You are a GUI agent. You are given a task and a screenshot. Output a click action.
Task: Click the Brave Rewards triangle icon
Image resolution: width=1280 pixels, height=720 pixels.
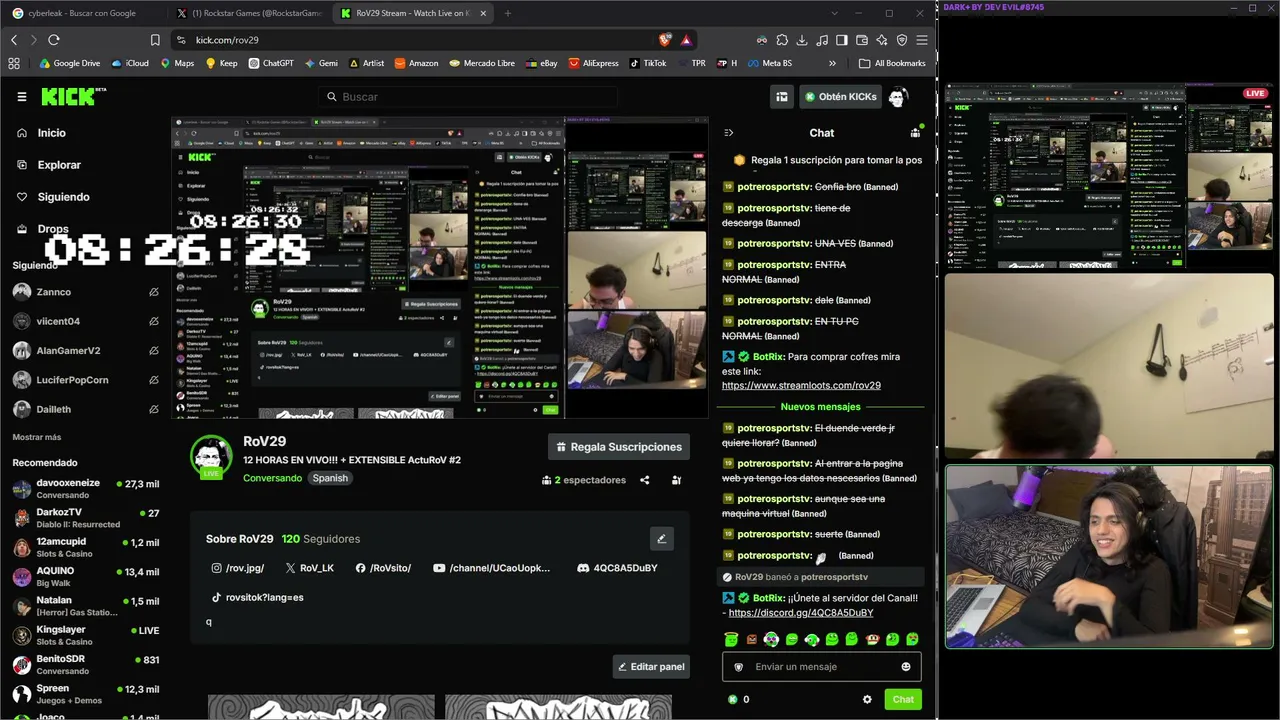click(686, 40)
